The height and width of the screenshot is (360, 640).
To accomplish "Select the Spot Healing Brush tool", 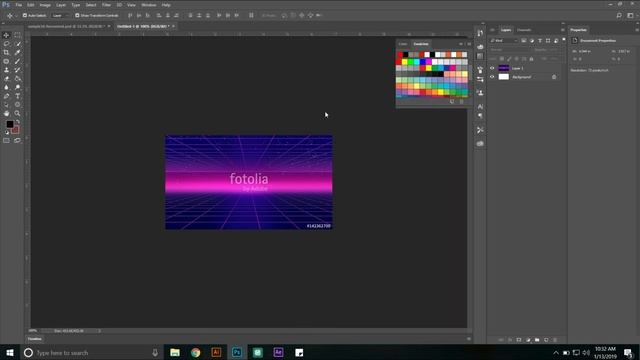I will [x=6, y=61].
